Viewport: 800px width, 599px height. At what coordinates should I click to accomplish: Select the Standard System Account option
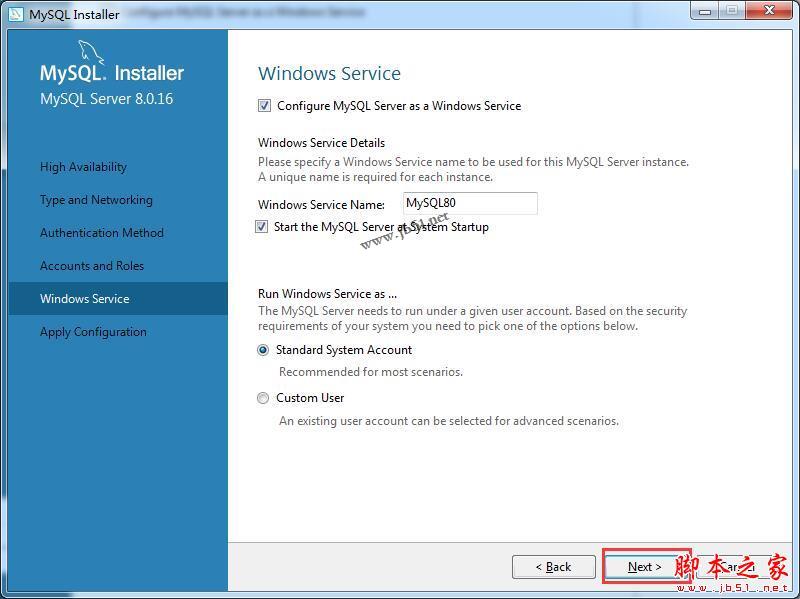(263, 350)
